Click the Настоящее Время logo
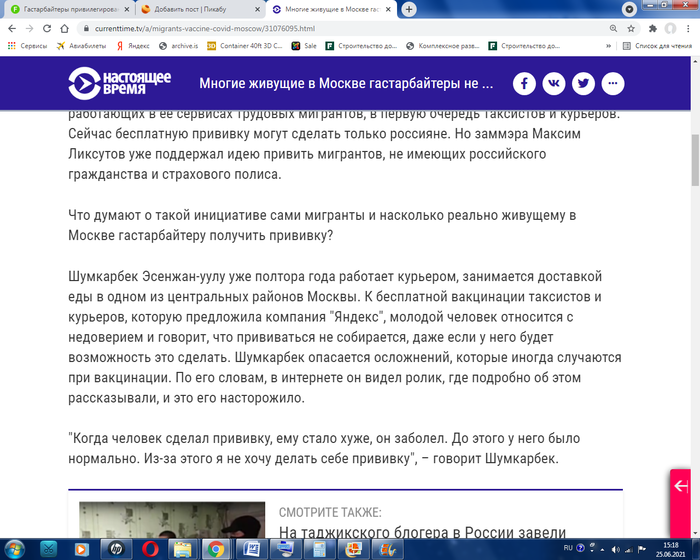Image resolution: width=700 pixels, height=560 pixels. (x=120, y=83)
